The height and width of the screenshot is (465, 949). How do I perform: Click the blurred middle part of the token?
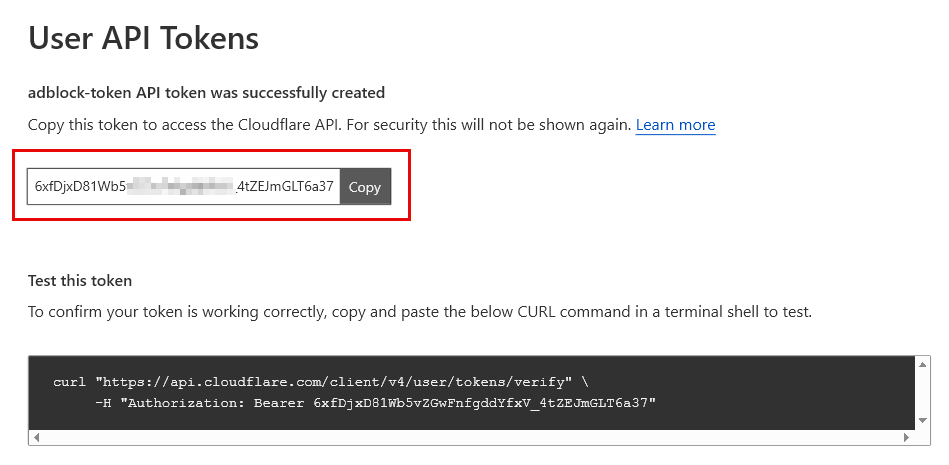183,187
